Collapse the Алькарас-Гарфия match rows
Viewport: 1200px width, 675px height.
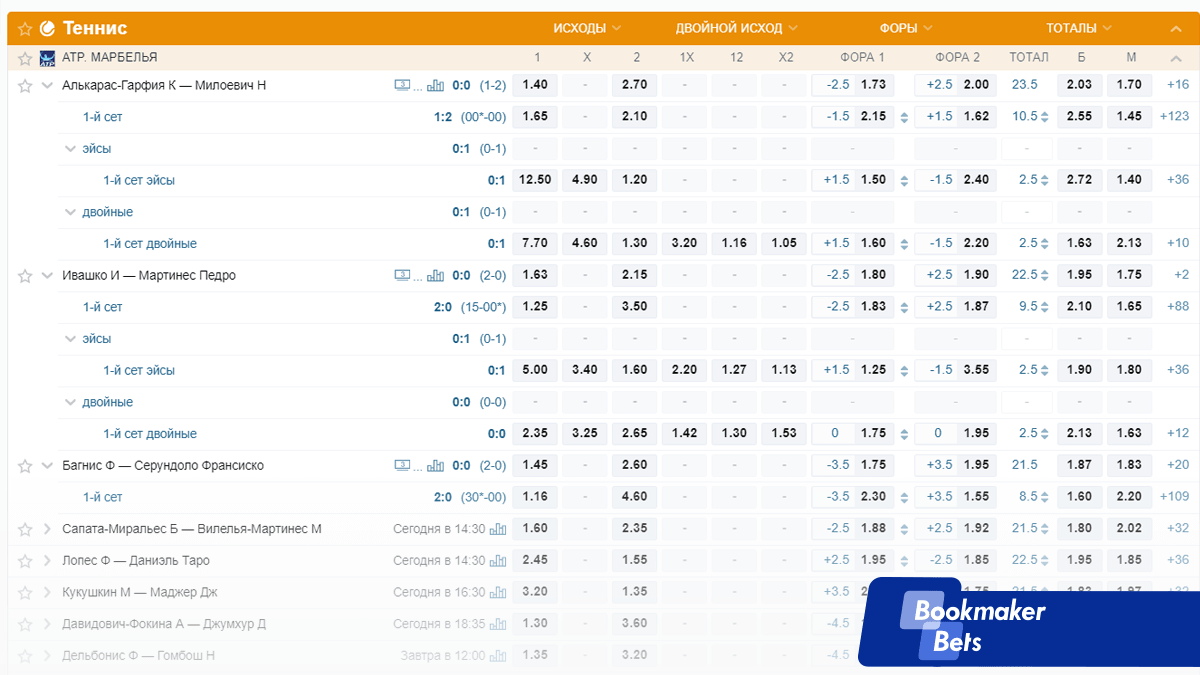coord(47,85)
